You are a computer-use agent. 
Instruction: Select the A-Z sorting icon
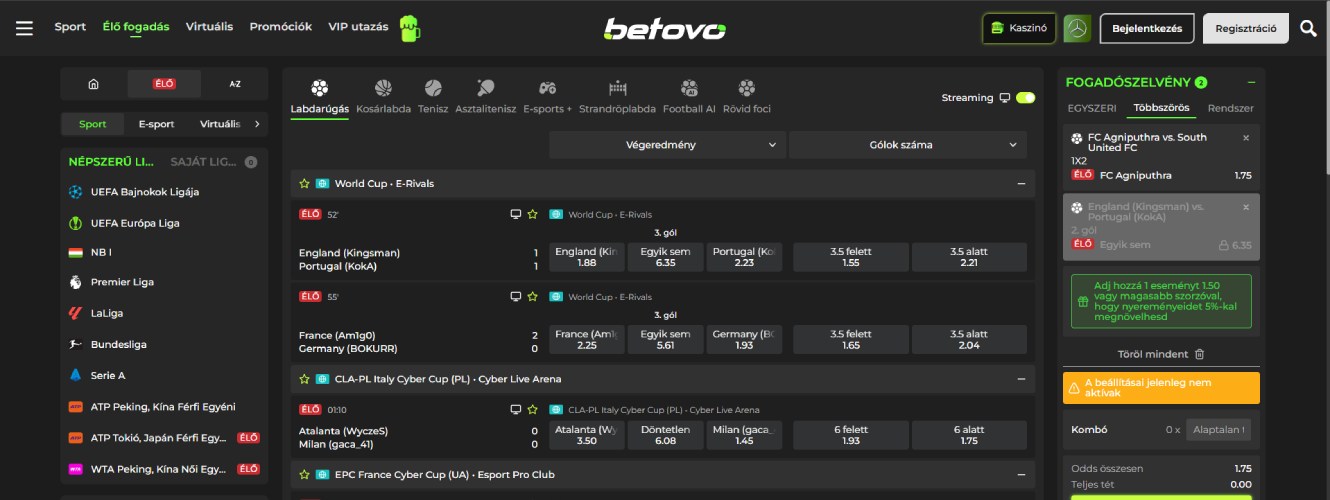[235, 84]
